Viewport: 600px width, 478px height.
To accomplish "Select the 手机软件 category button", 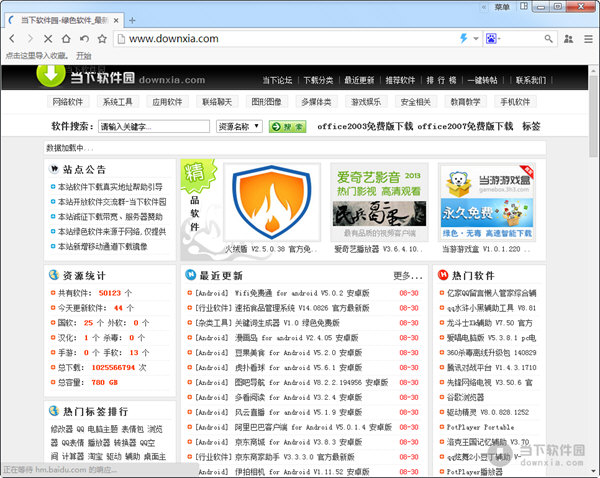I will tap(515, 102).
